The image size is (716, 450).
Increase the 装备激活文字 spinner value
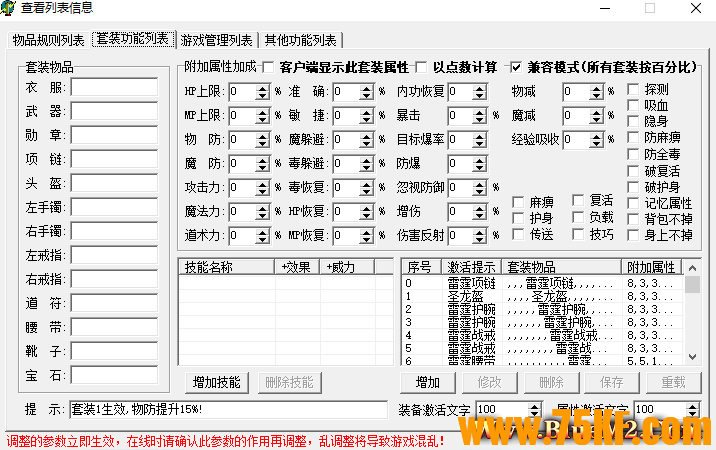pyautogui.click(x=535, y=405)
